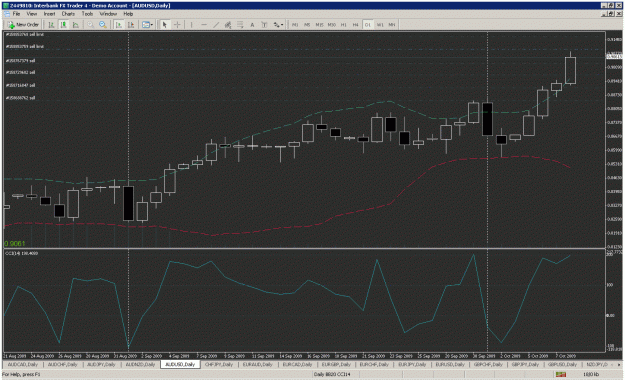This screenshot has height=380, width=625.
Task: Open the arrows objects dropdown
Action: point(278,25)
